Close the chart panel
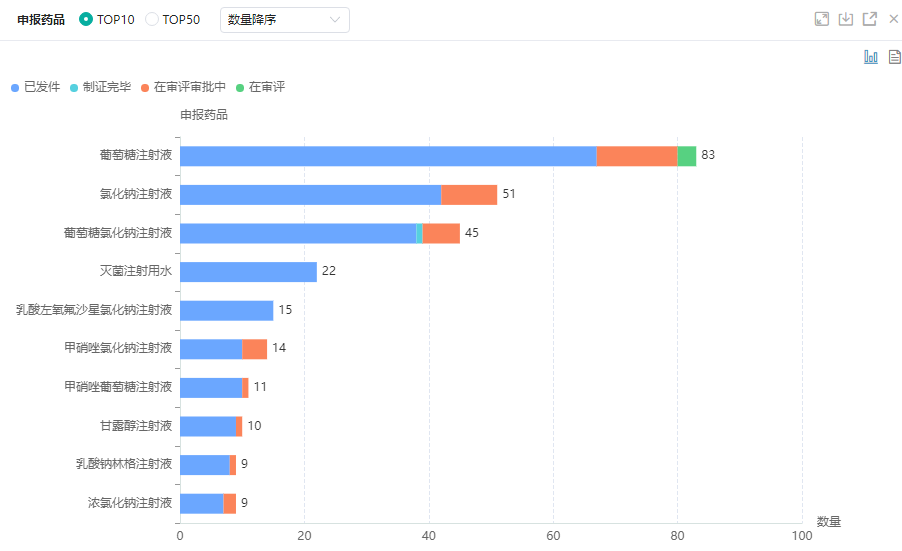Screen dimensions: 902x551 pyautogui.click(x=894, y=19)
